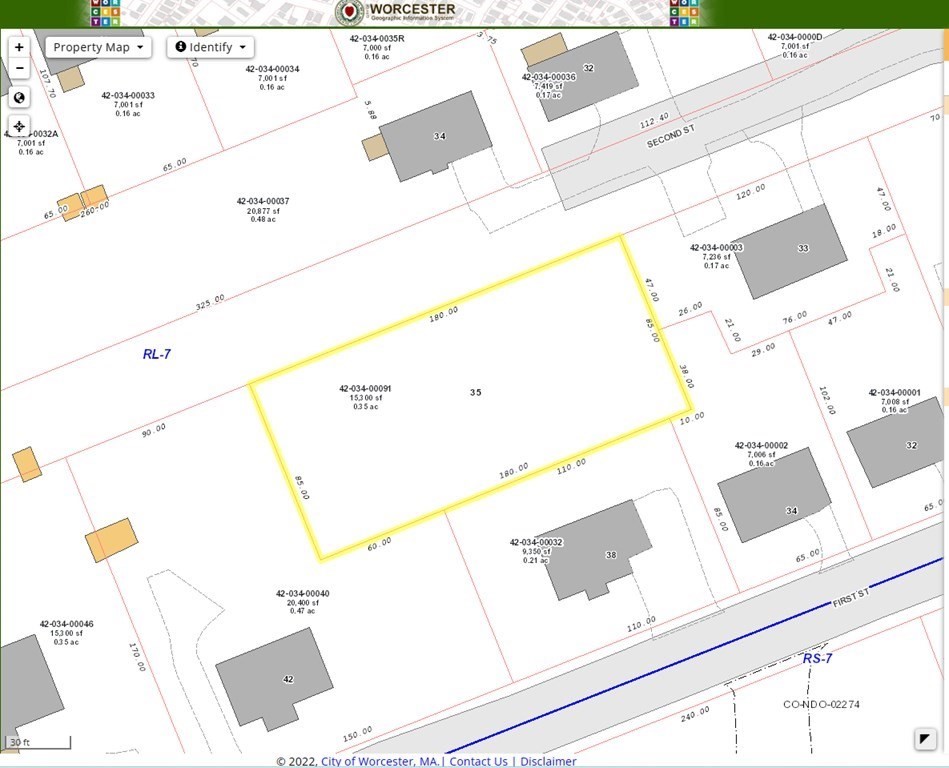This screenshot has height=768, width=949.
Task: Select highlighted parcel 42-034-00091
Action: (x=365, y=397)
